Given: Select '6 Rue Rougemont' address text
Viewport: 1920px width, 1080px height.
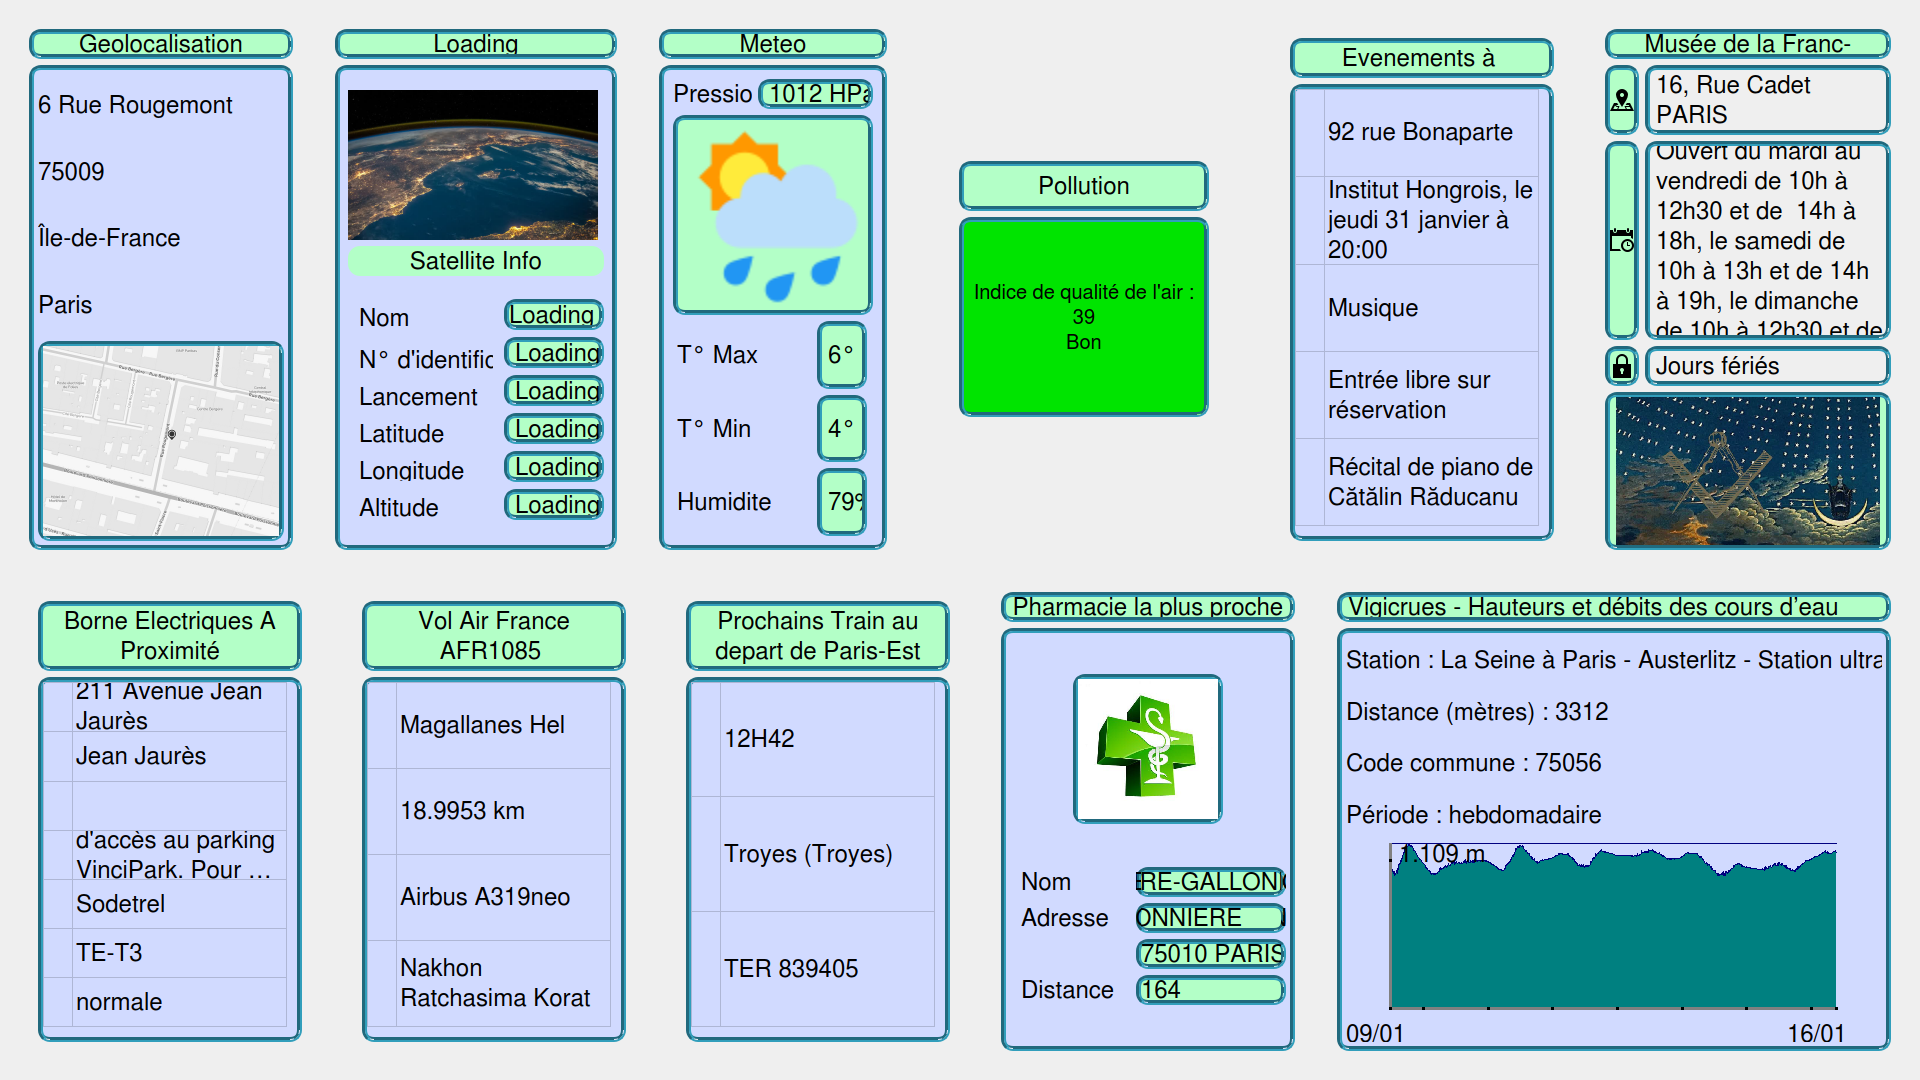Looking at the screenshot, I should pos(135,105).
